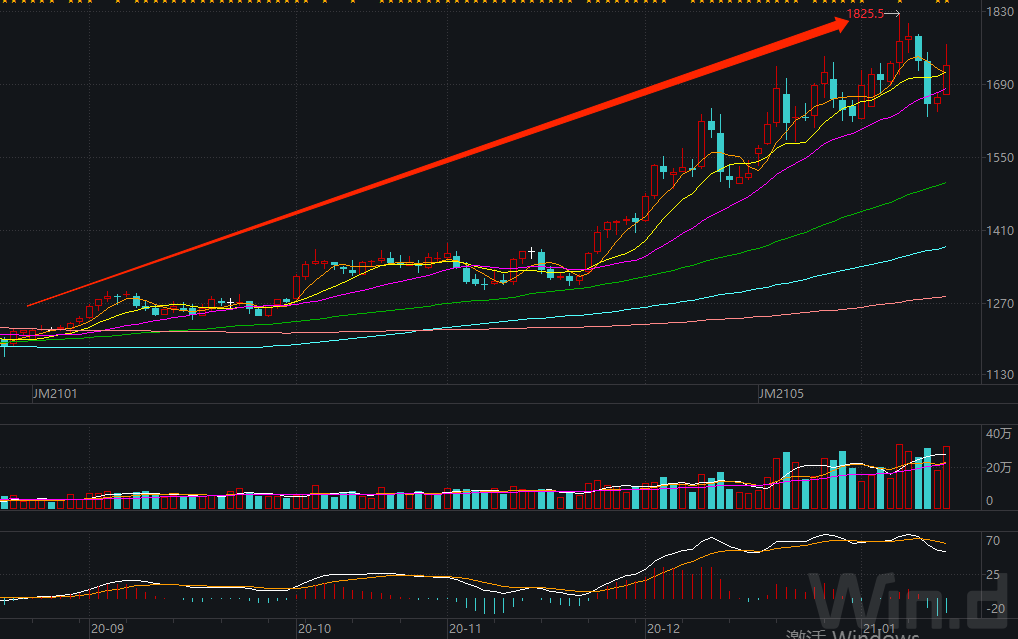Viewport: 1018px width, 639px height.
Task: Select the 20-10 date on time axis
Action: point(314,629)
